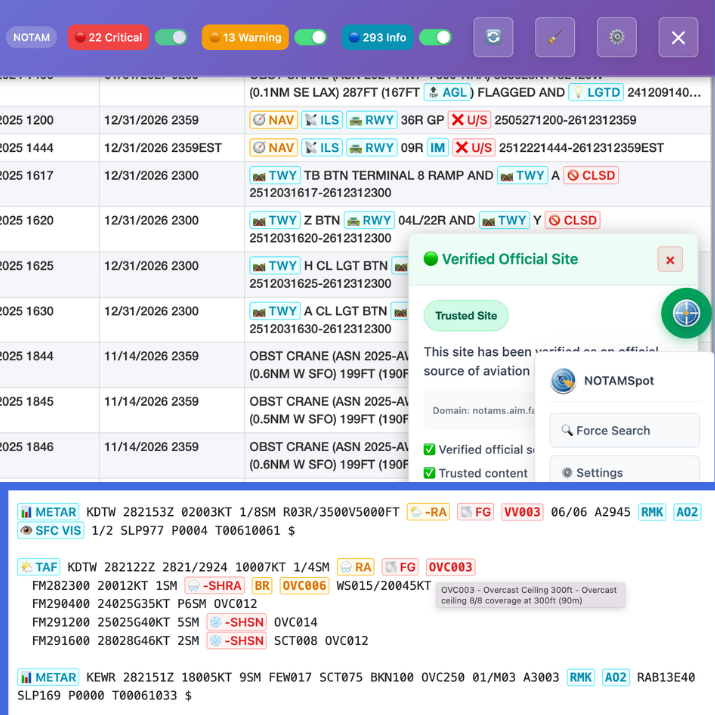
Task: Click the AO2 tag in KDTW METAR
Action: (x=687, y=512)
